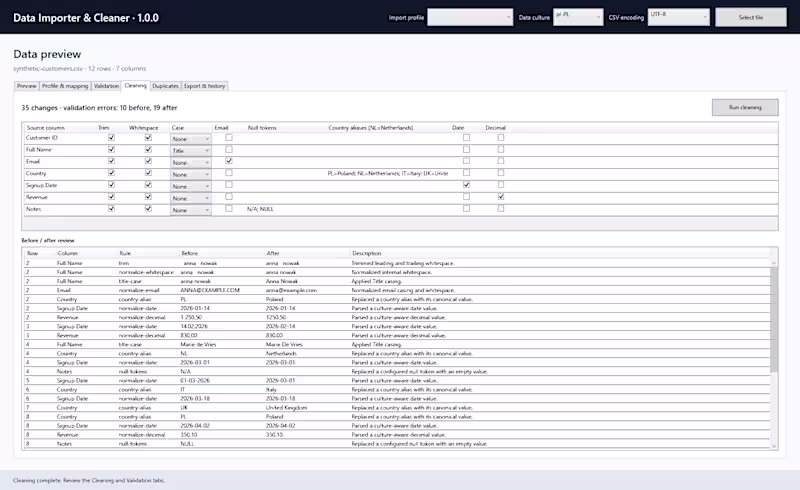Click the Source column header
Screen dimensions: 800x490
(45, 128)
